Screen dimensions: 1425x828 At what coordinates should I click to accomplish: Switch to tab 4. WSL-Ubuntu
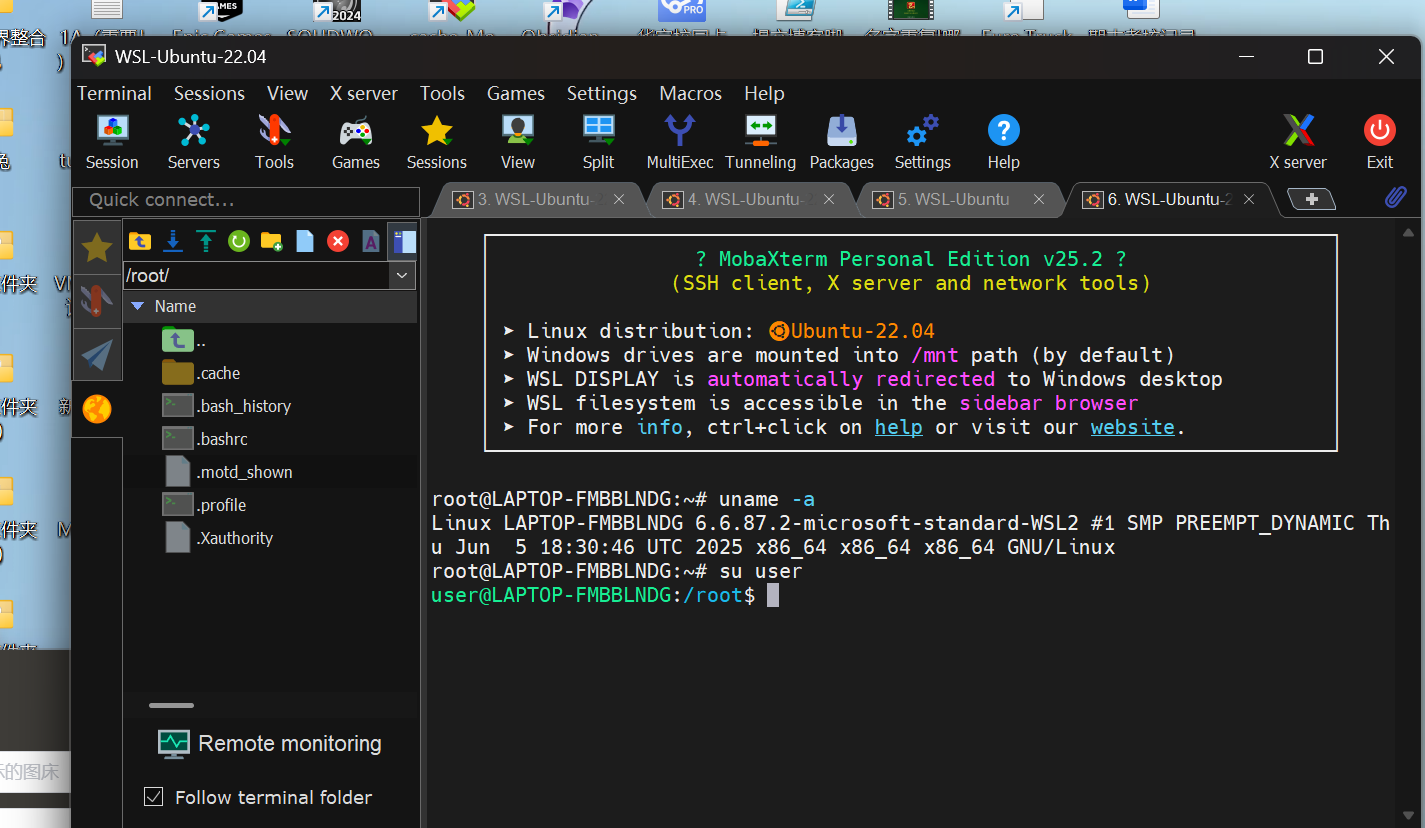click(745, 199)
